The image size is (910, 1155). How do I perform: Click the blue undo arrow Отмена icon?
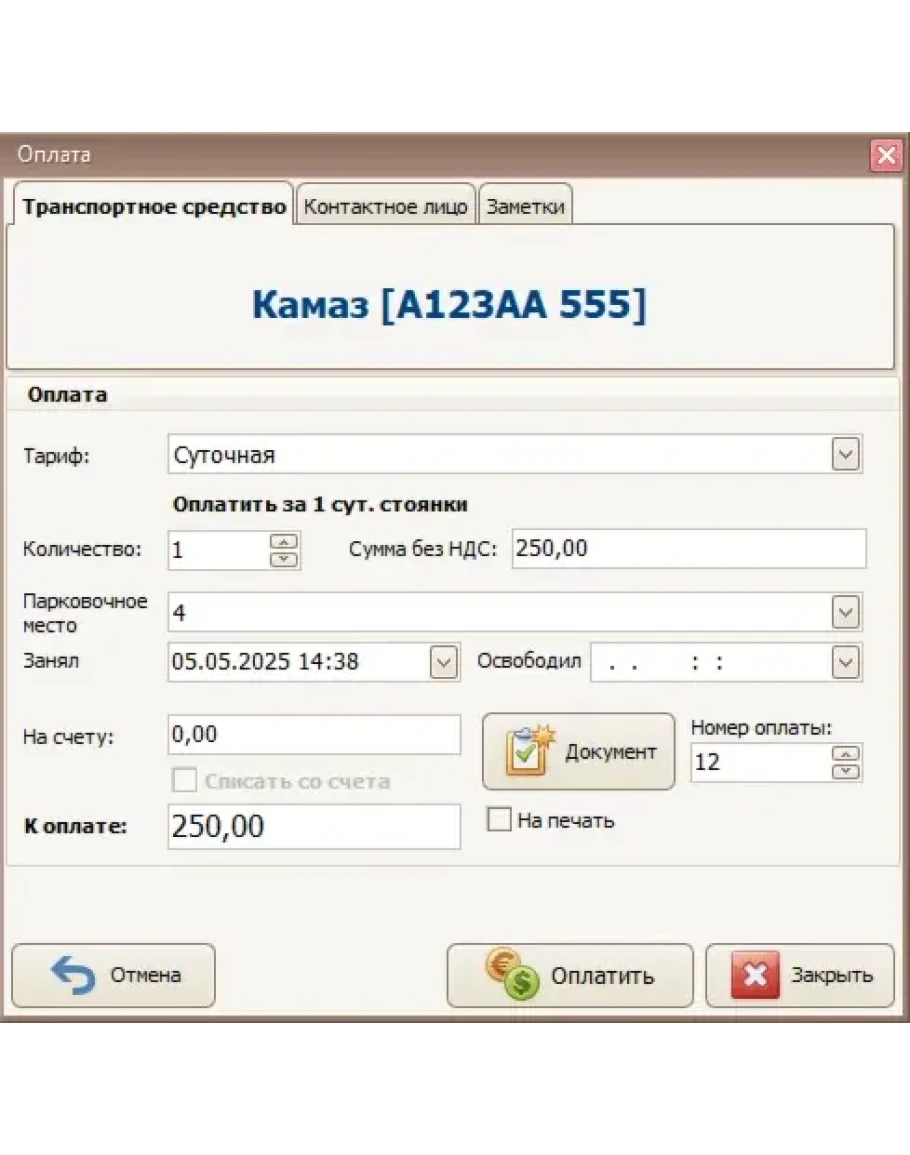(x=72, y=975)
